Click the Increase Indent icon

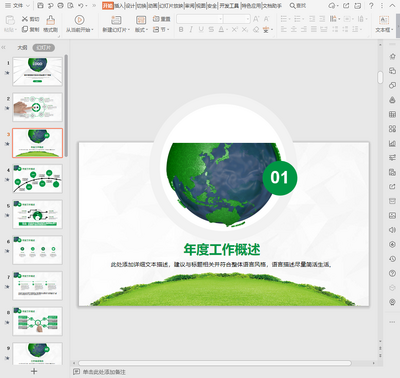[322, 19]
